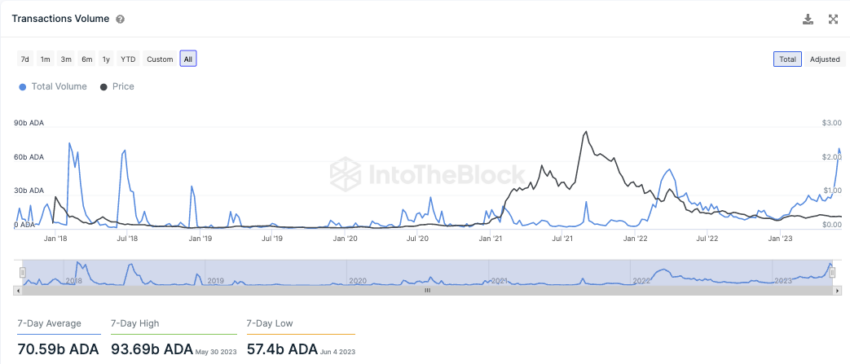This screenshot has width=850, height=364.
Task: Select the All range button
Action: click(x=188, y=59)
